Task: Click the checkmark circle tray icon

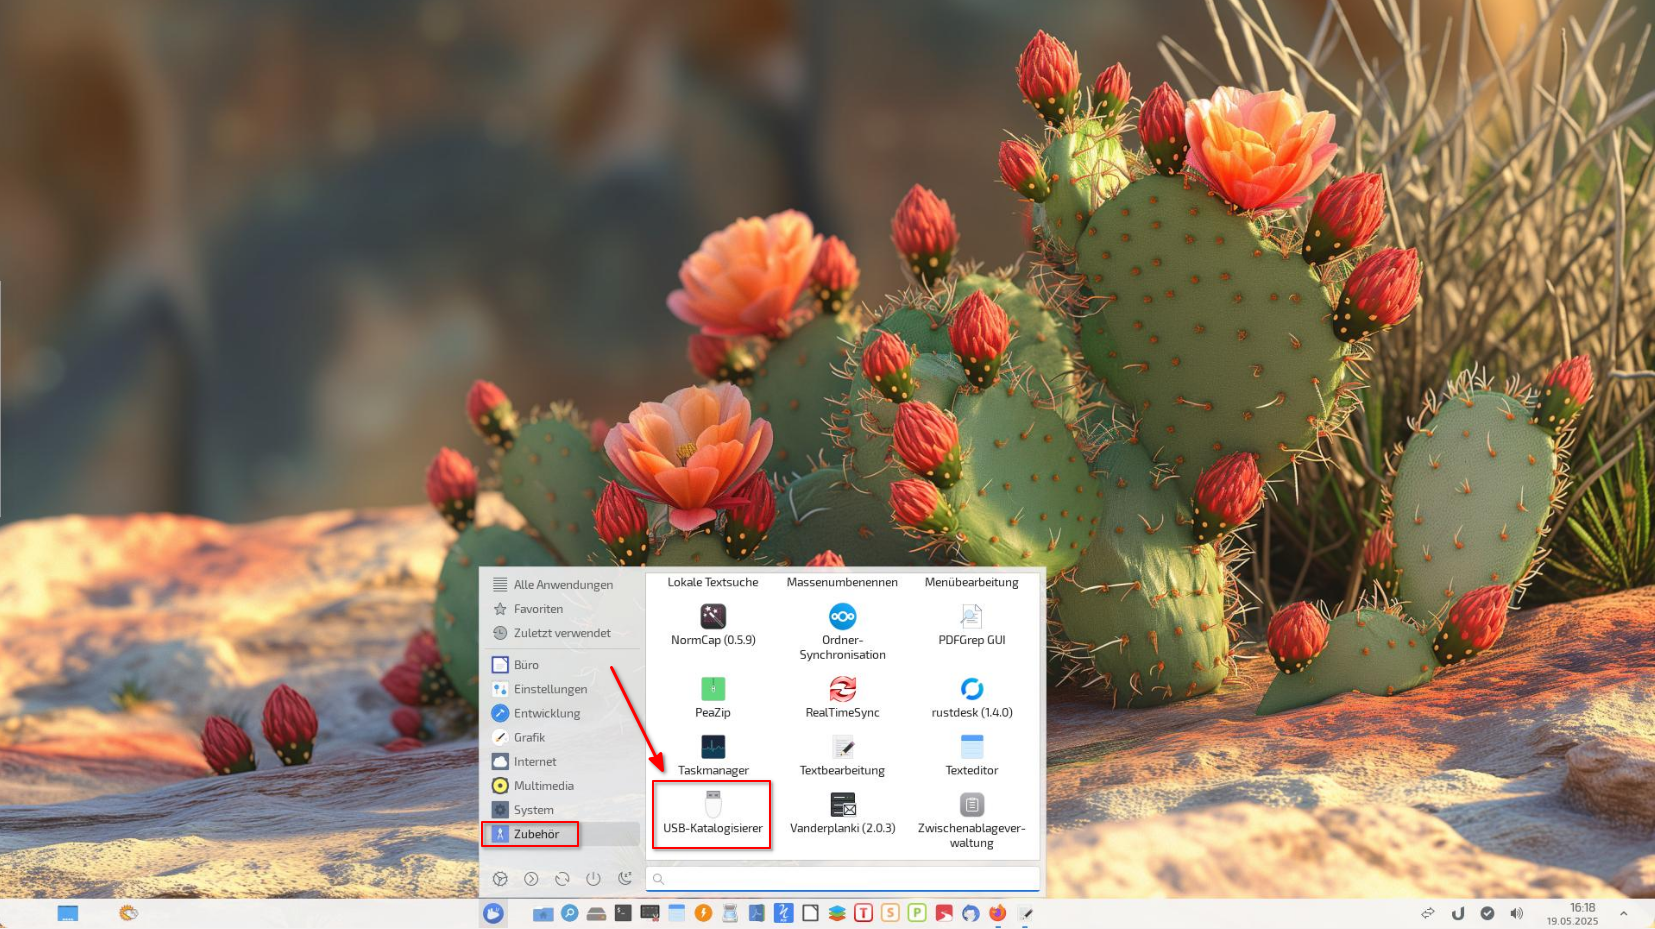Action: [x=1487, y=913]
